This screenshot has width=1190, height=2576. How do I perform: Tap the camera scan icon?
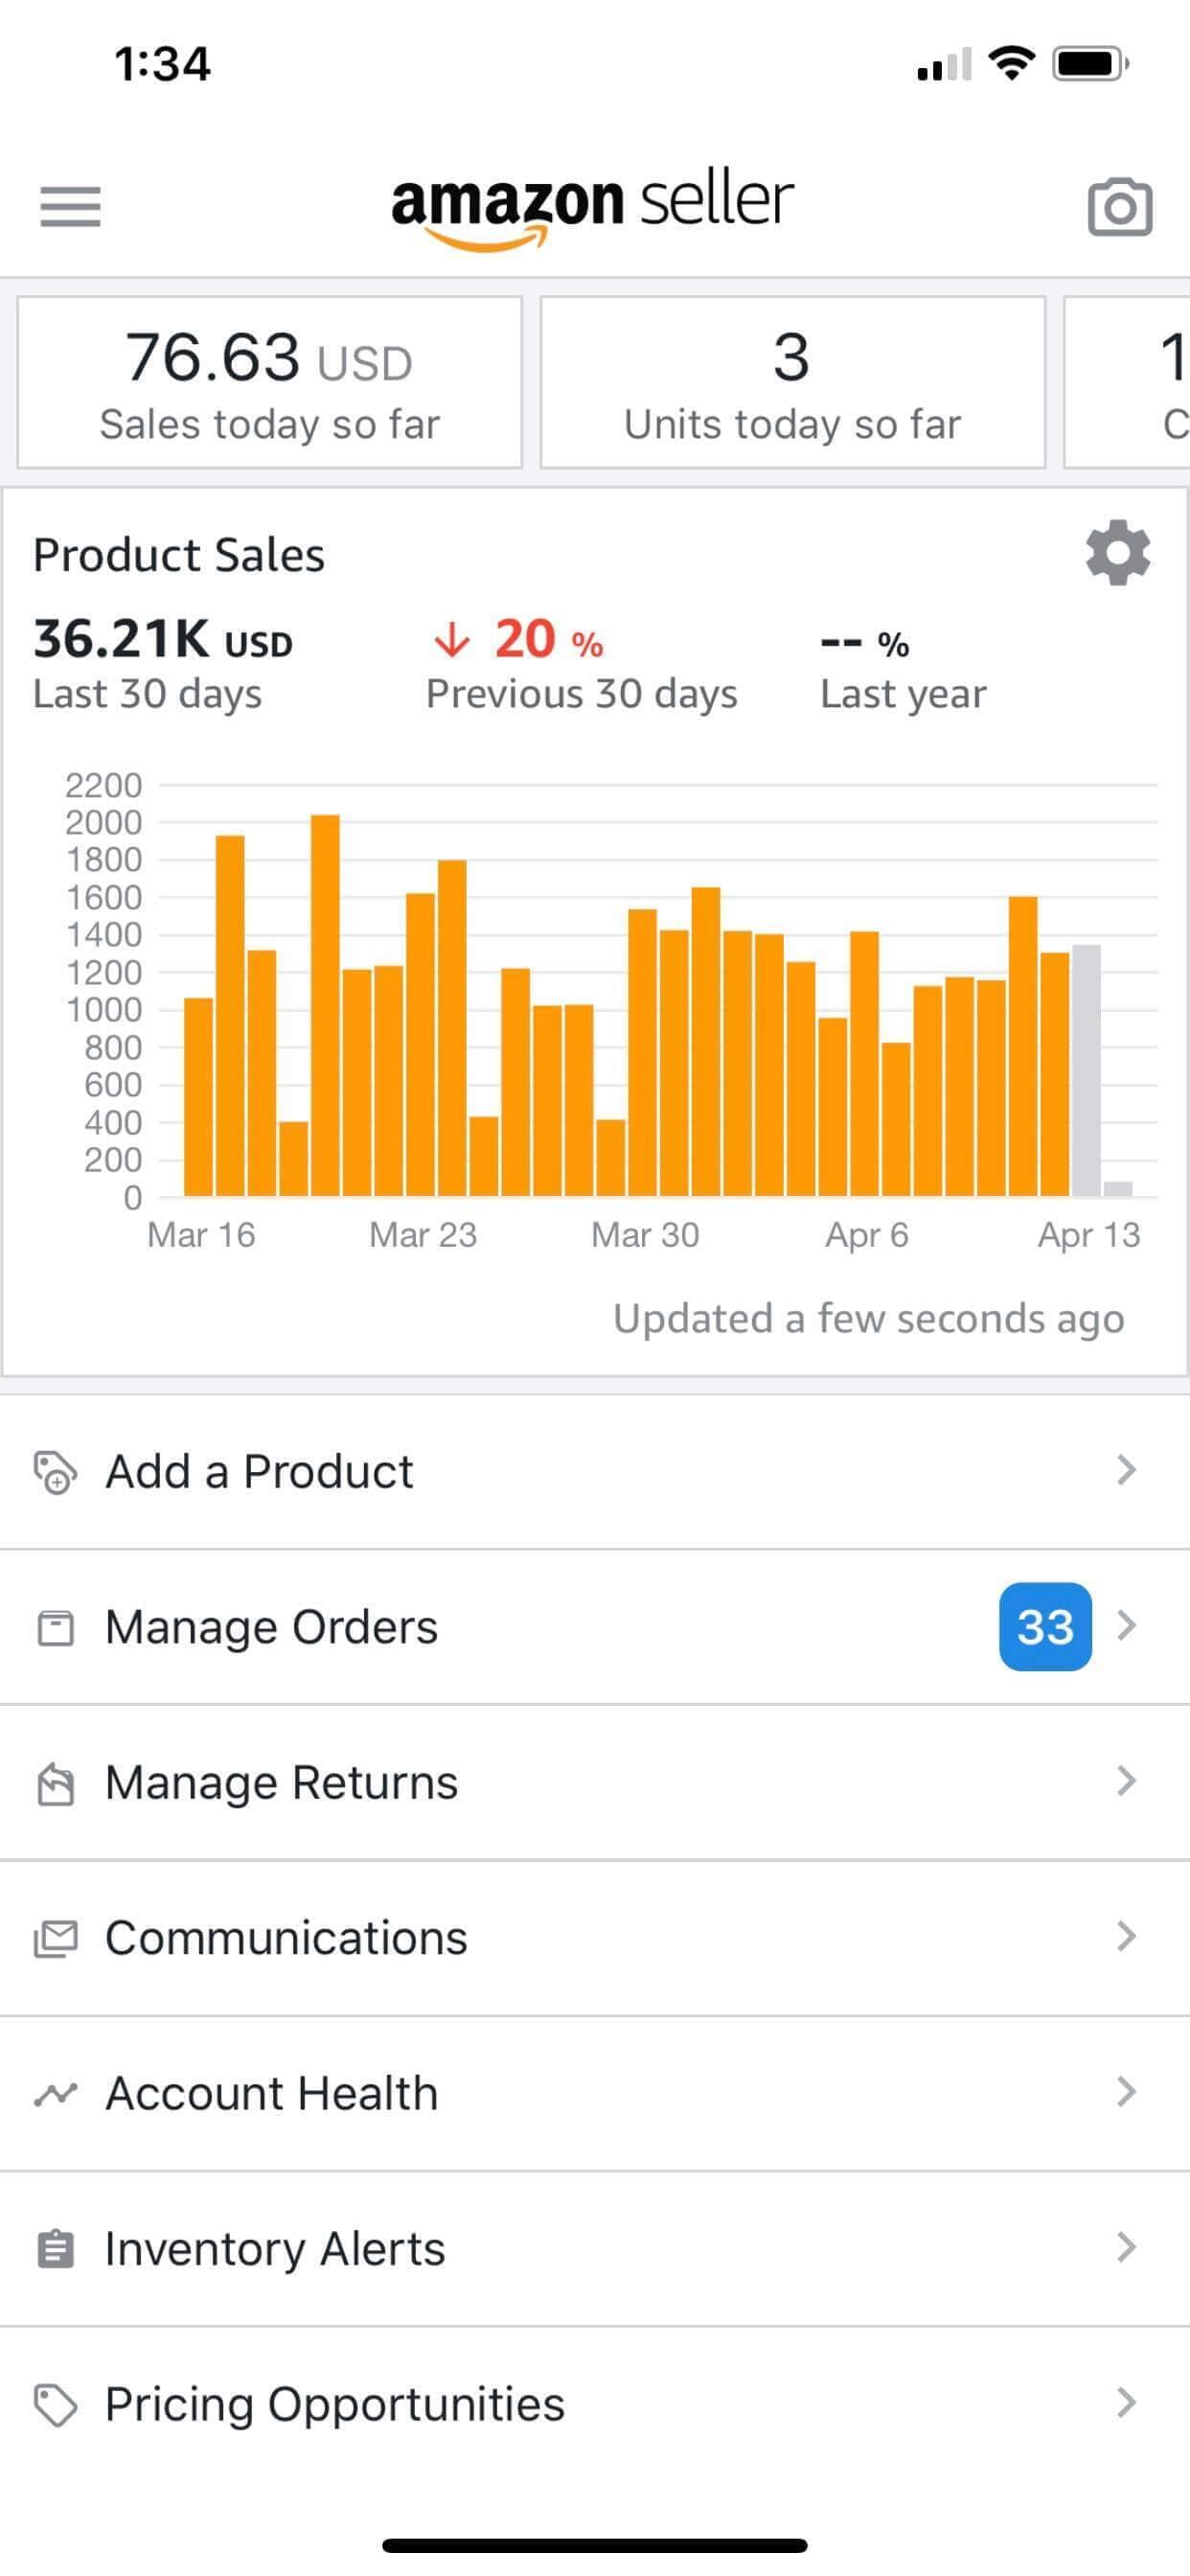(x=1119, y=207)
